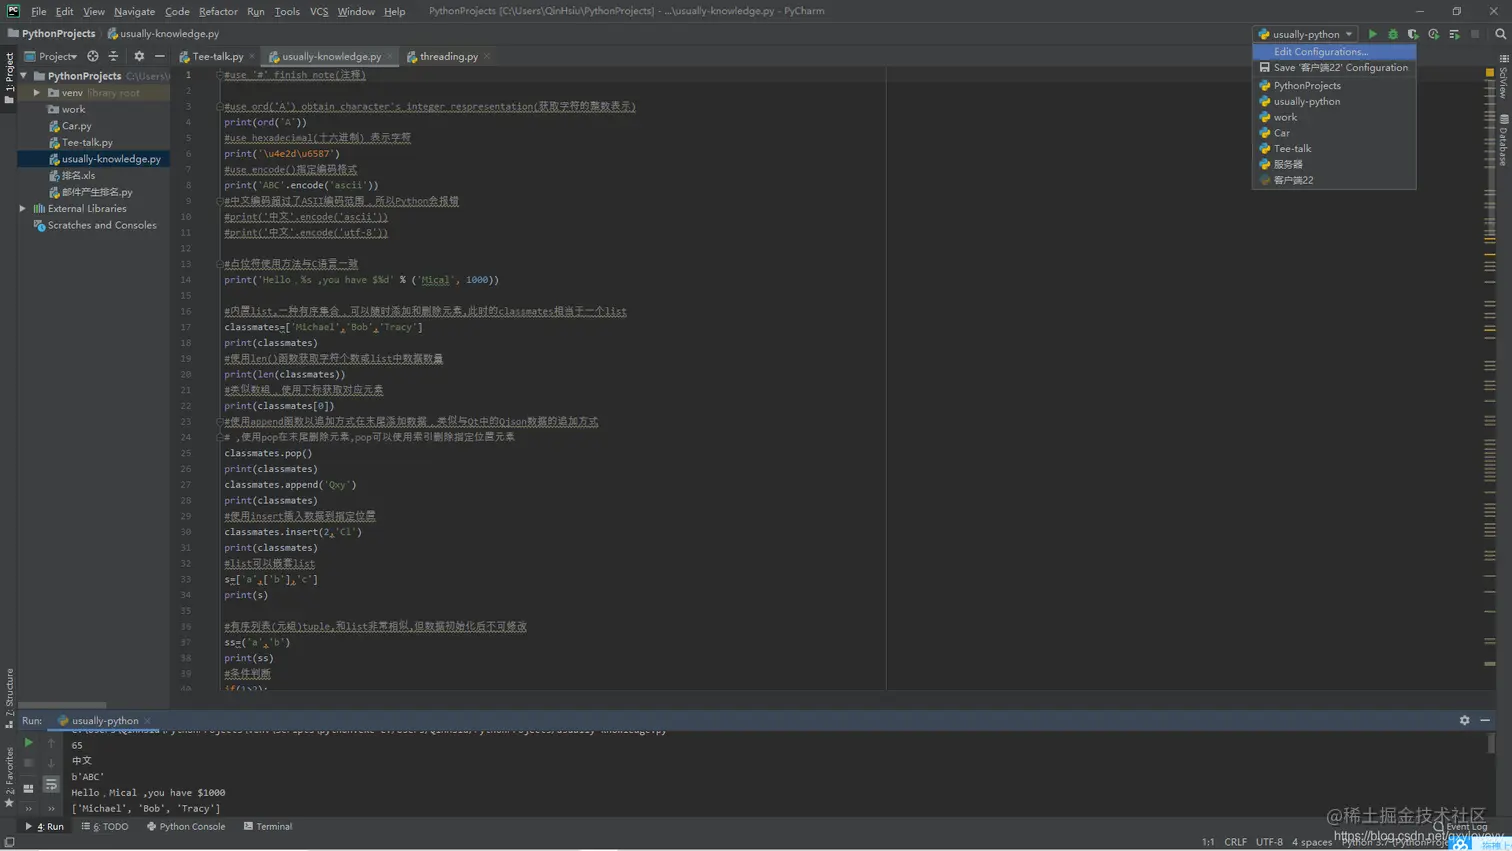1512x851 pixels.
Task: Open the File menu
Action: pyautogui.click(x=38, y=11)
